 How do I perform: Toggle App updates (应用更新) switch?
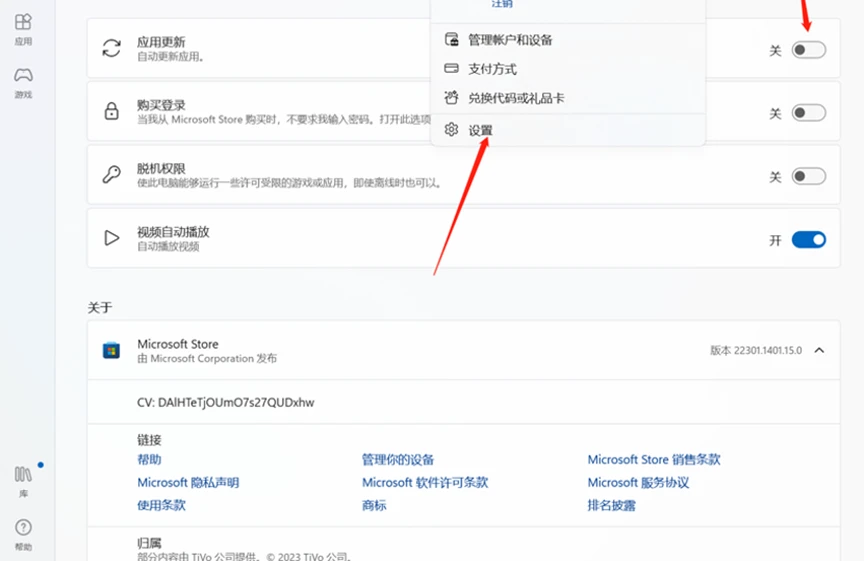(x=809, y=50)
